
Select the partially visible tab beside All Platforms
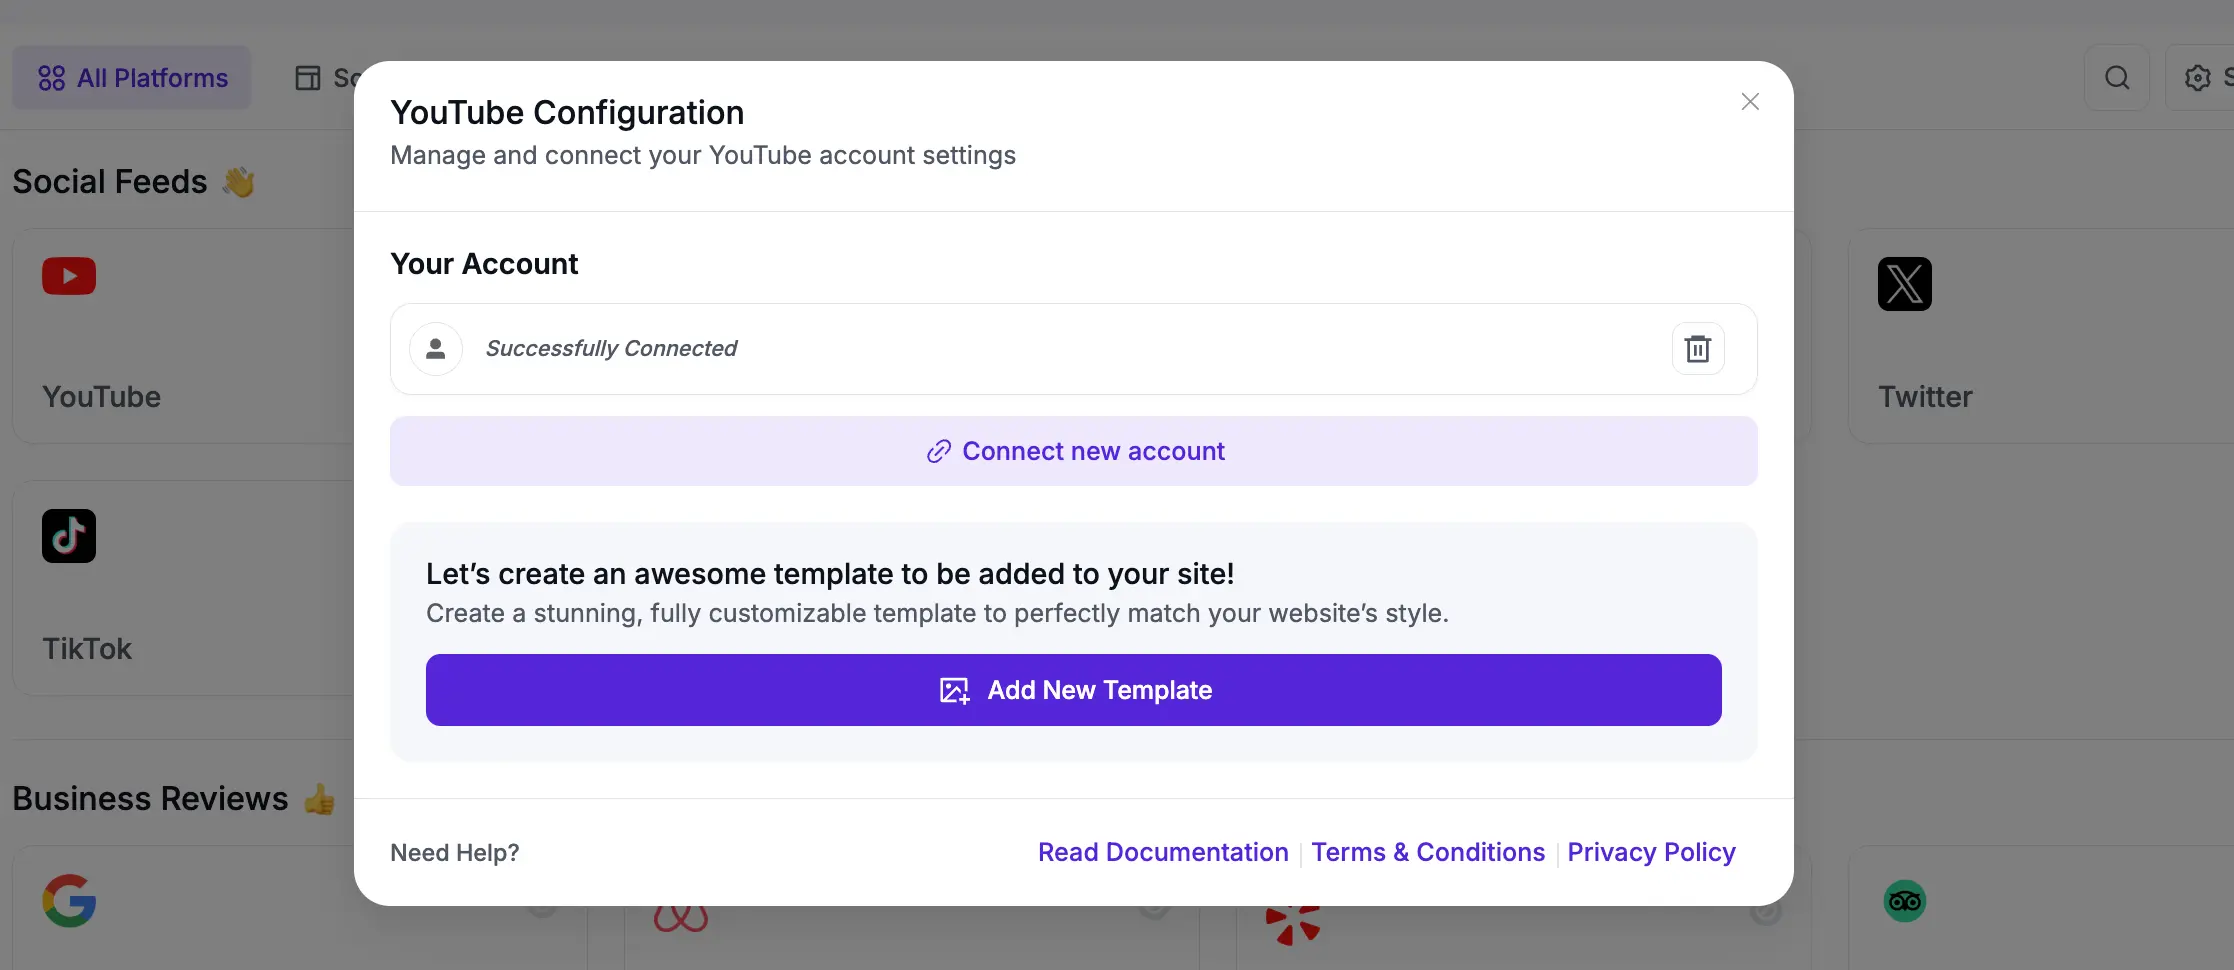coord(328,77)
